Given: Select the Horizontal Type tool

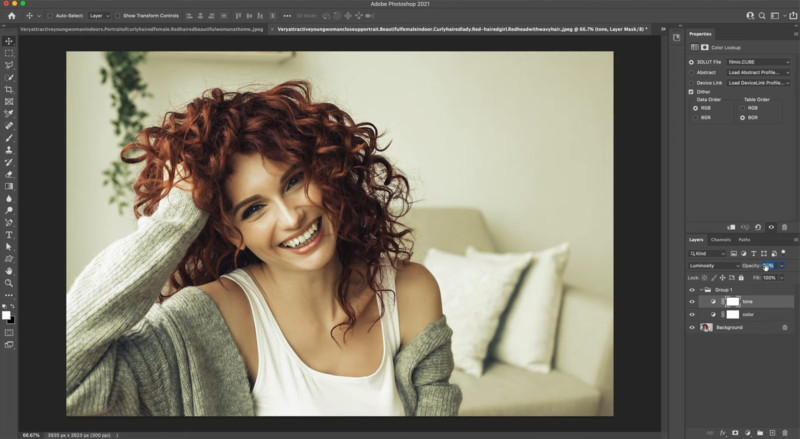Looking at the screenshot, I should pos(9,234).
